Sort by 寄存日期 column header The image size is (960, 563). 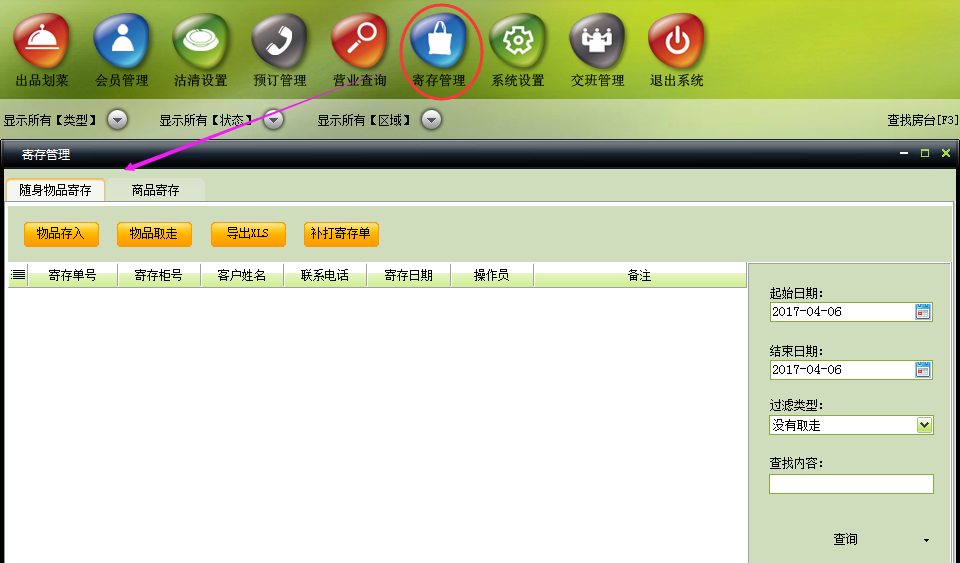click(x=408, y=275)
